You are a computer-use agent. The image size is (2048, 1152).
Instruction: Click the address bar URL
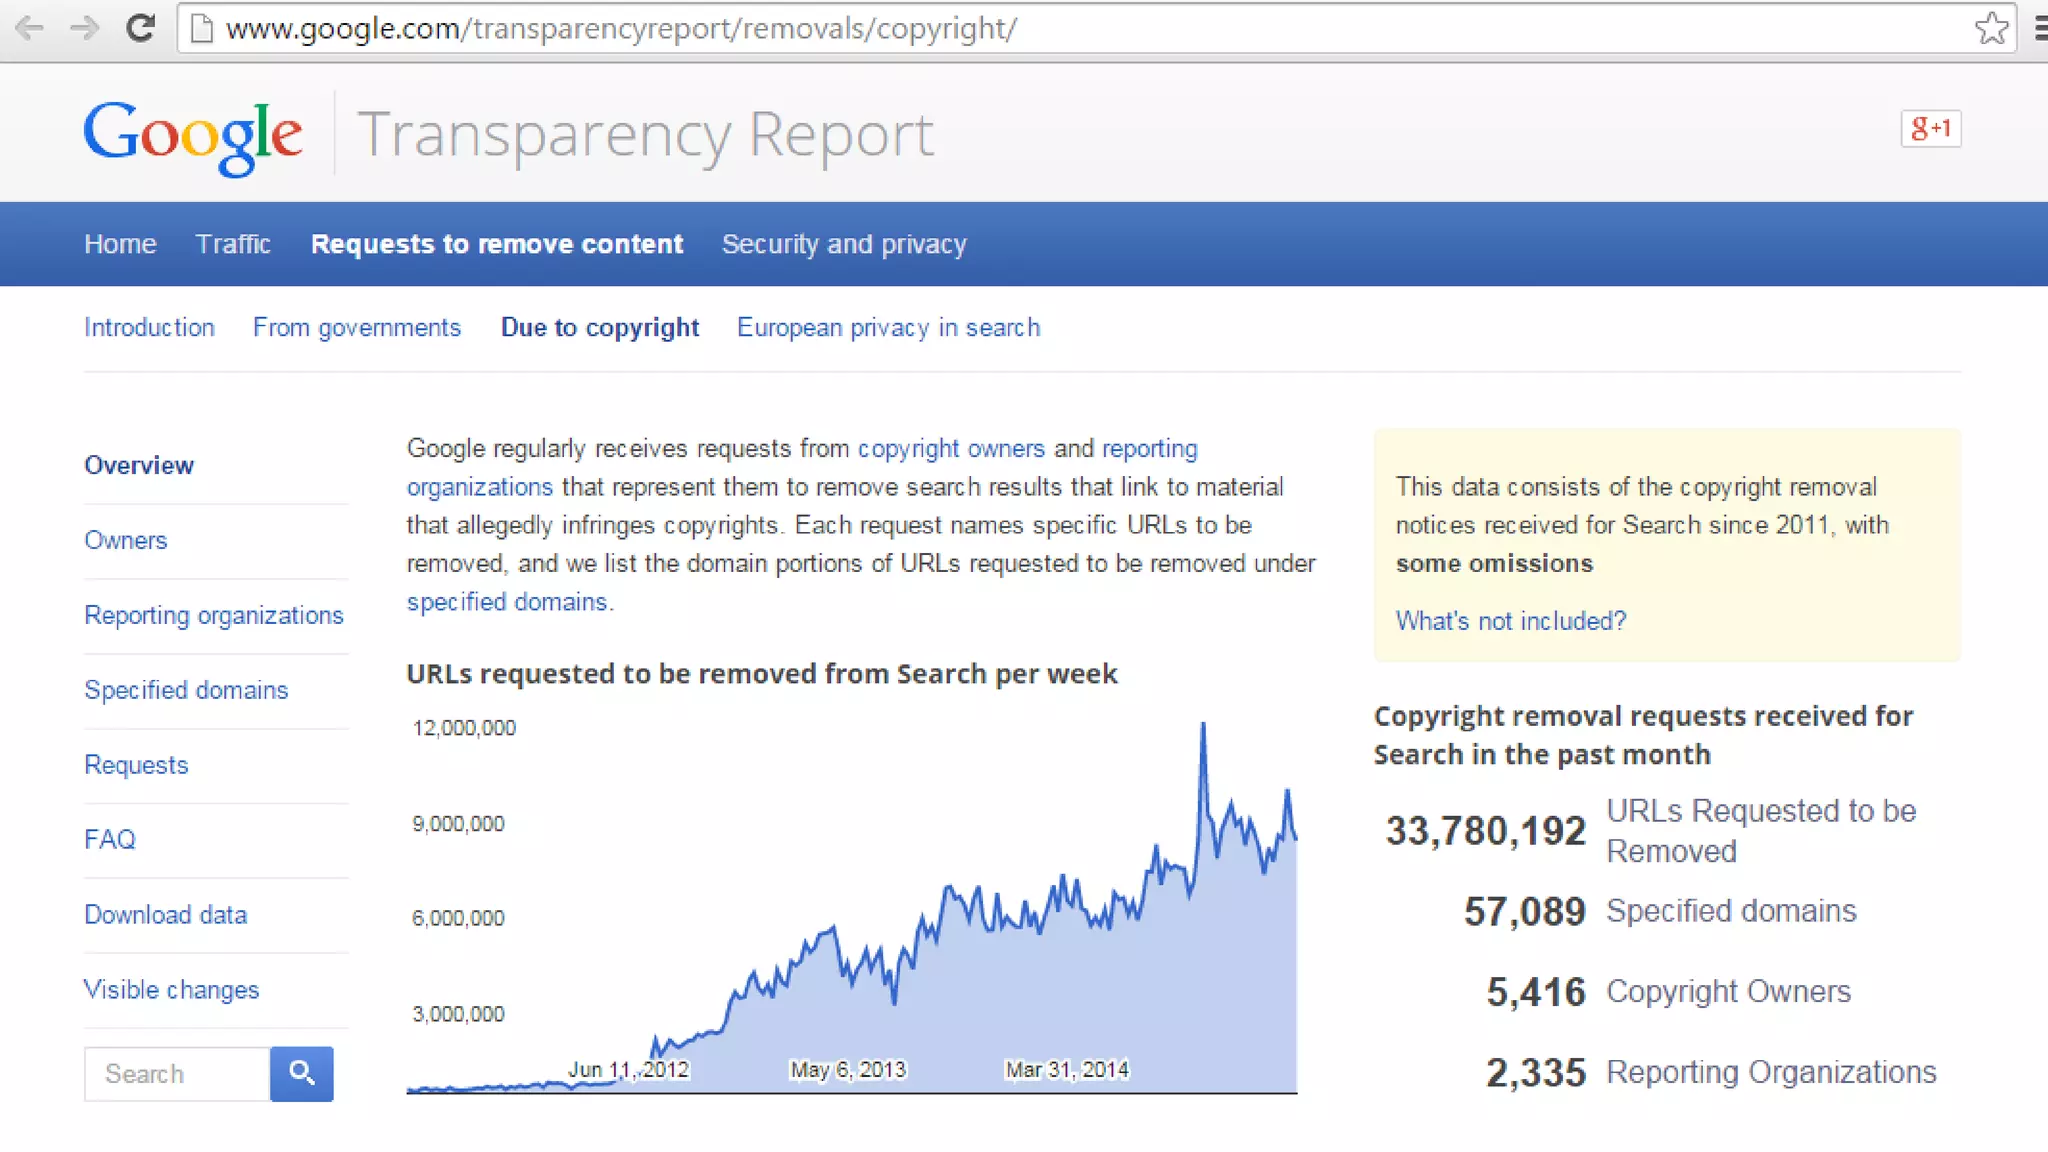tap(620, 28)
